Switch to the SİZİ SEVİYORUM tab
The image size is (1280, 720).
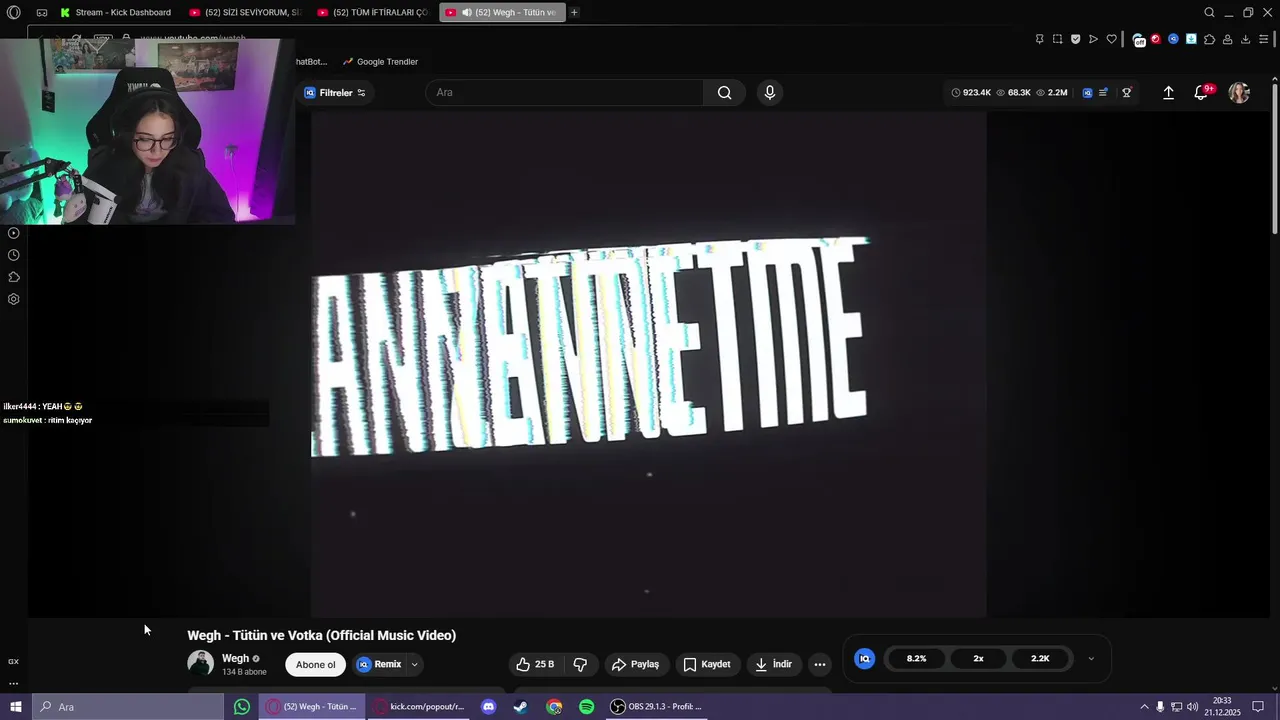click(245, 12)
